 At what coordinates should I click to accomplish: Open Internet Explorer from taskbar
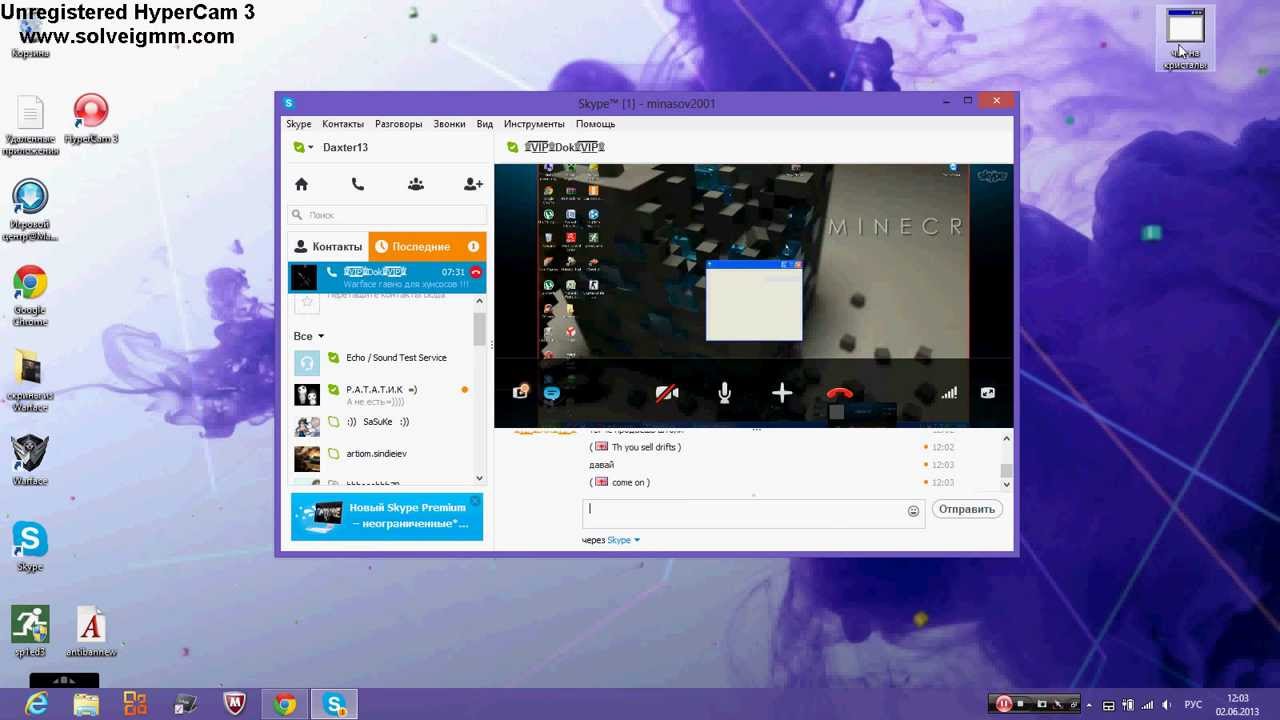(x=36, y=704)
